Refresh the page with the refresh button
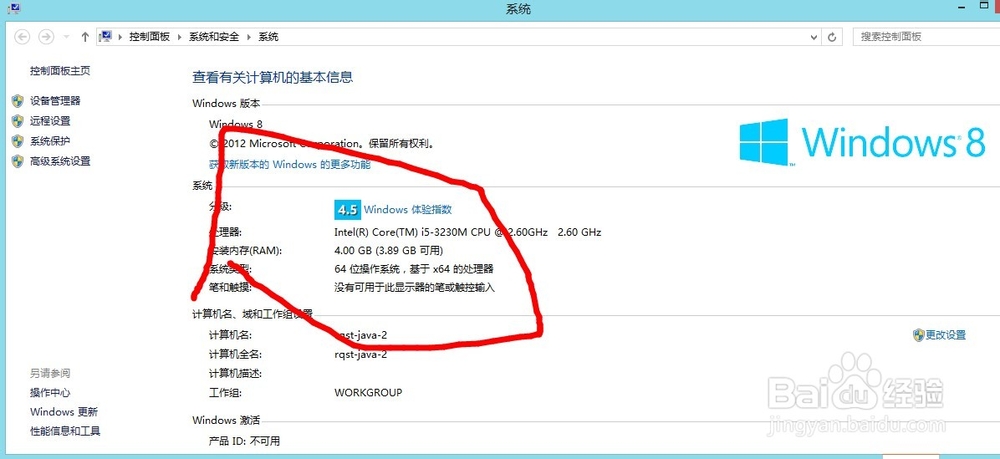The height and width of the screenshot is (459, 1000). point(832,37)
